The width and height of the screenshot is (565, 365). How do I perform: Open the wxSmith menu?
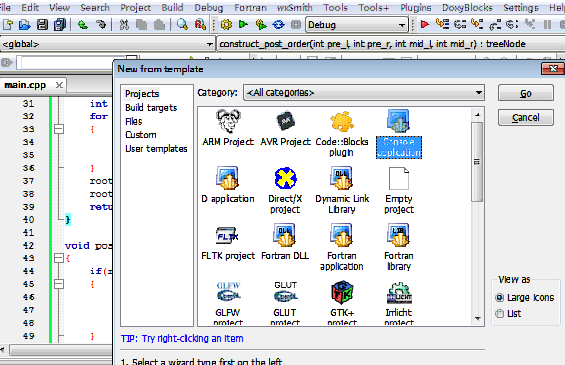pos(295,7)
